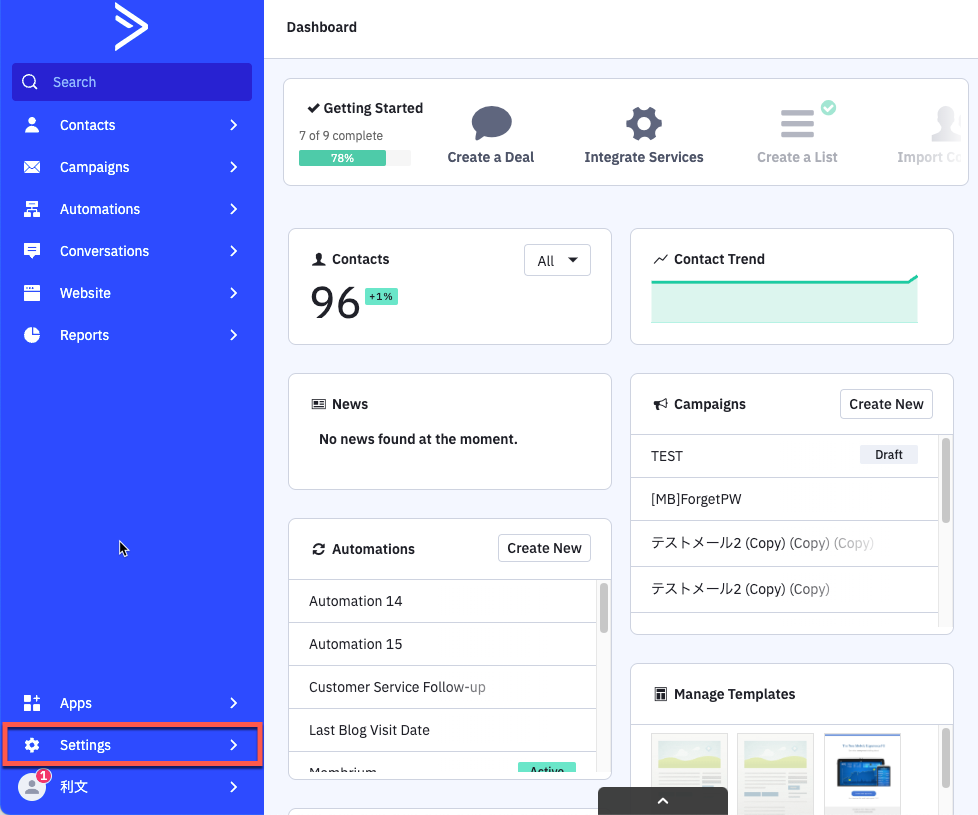Expand the Website menu chevron
This screenshot has width=978, height=815.
(233, 293)
